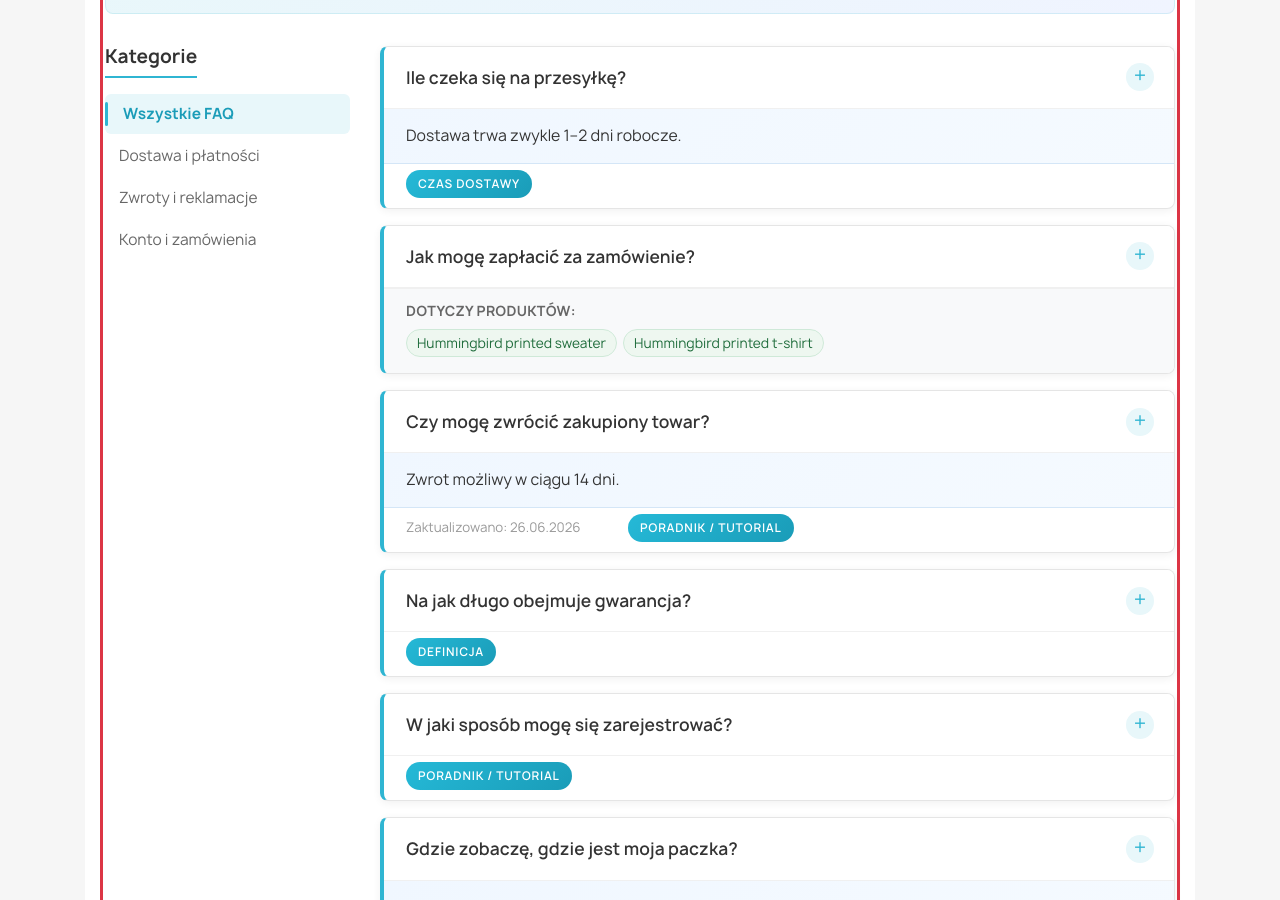Choose the 'Konto i zamówienia' category
Viewport: 1280px width, 900px height.
(228, 240)
